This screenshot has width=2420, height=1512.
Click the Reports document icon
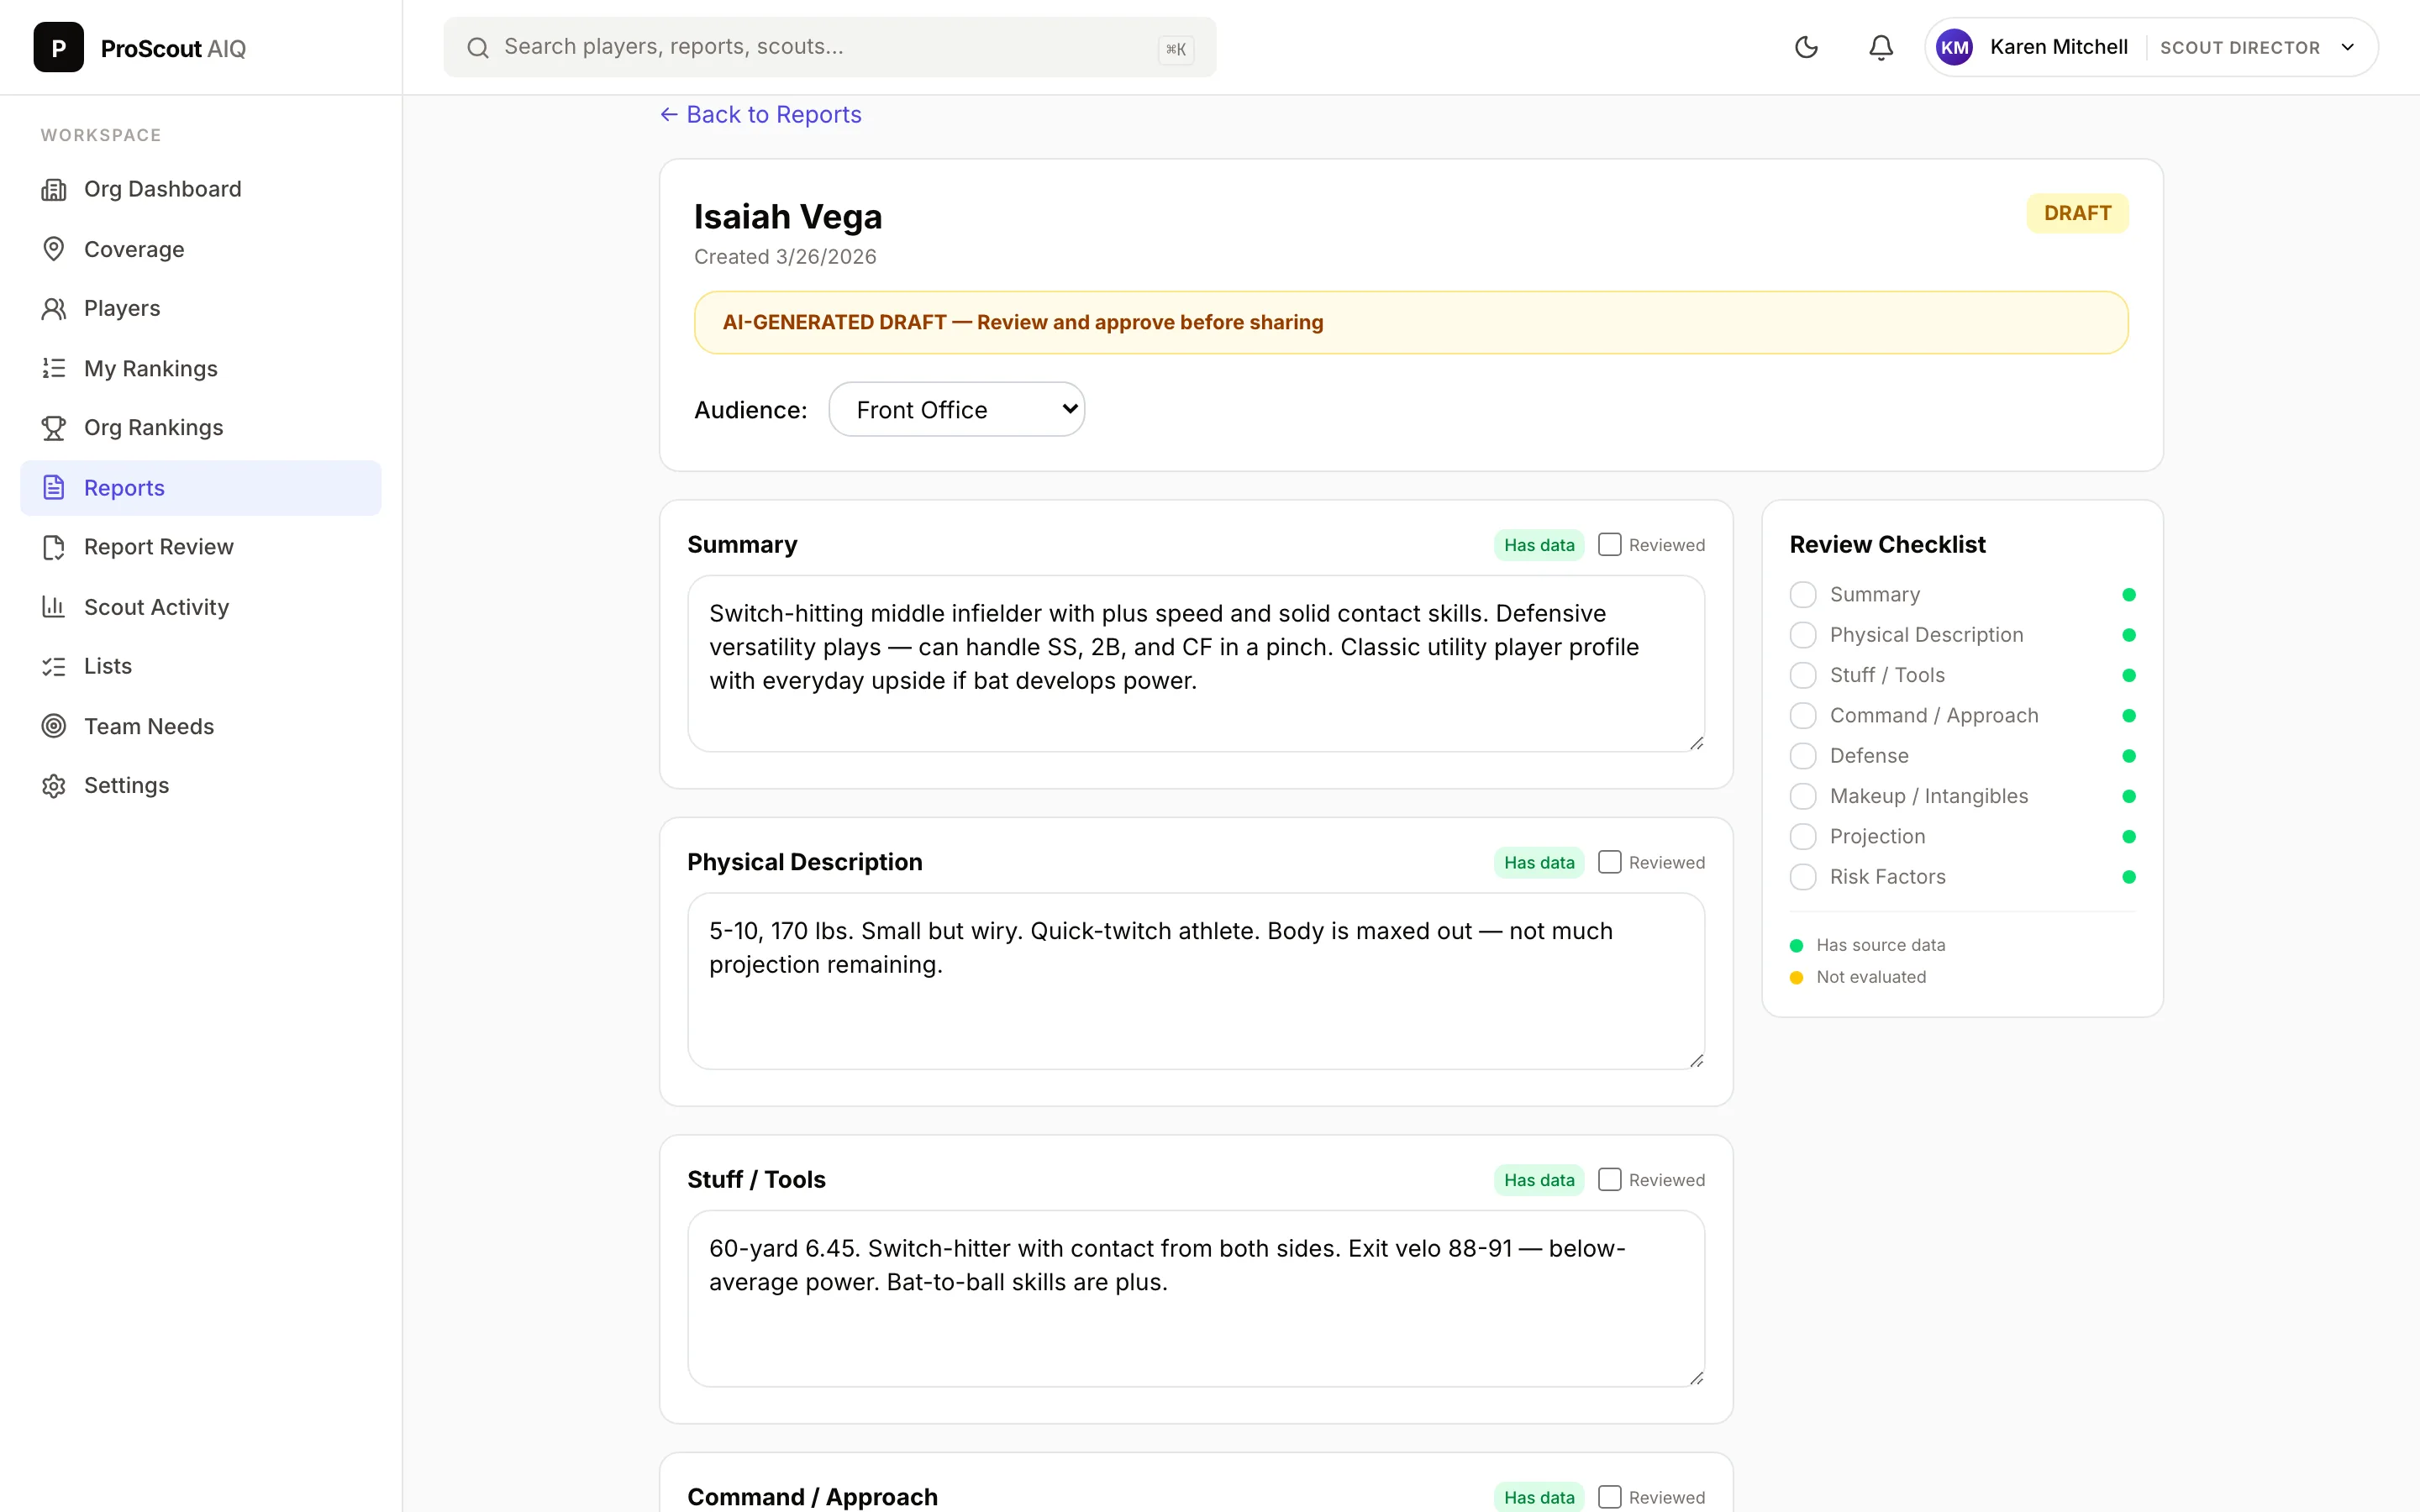pyautogui.click(x=54, y=487)
